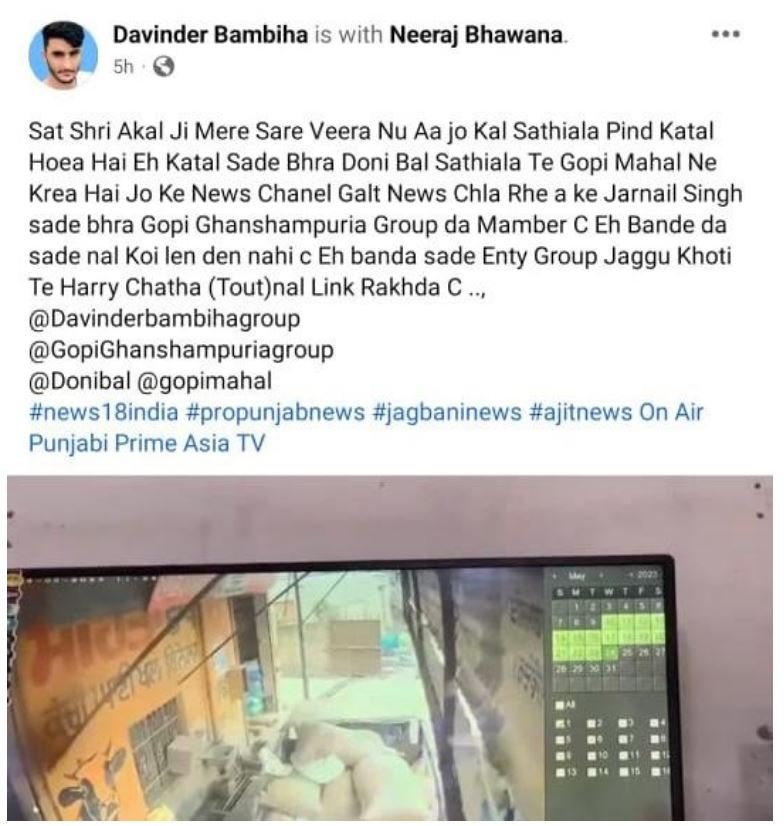Viewport: 784px width, 826px height.
Task: Check the All channels checkbox
Action: pos(560,705)
